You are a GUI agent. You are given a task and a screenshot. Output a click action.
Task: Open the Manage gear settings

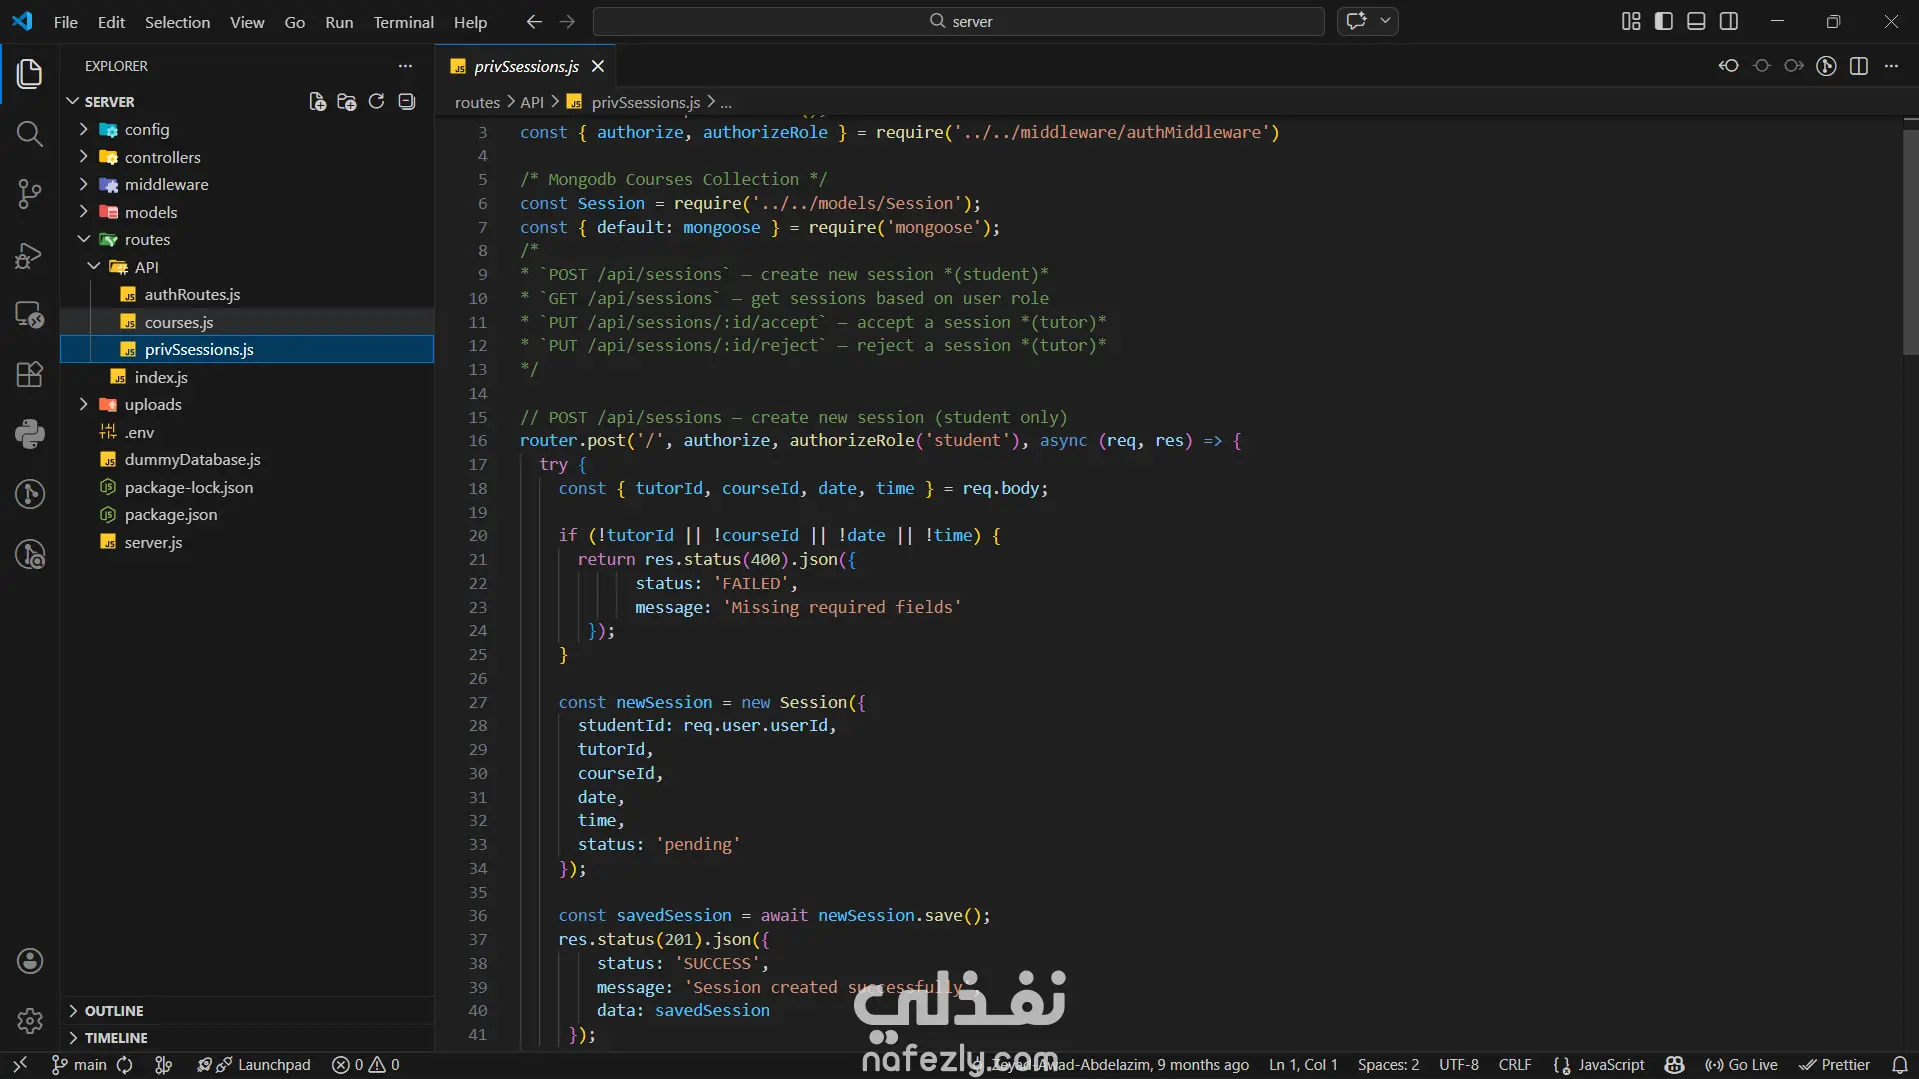(30, 1021)
